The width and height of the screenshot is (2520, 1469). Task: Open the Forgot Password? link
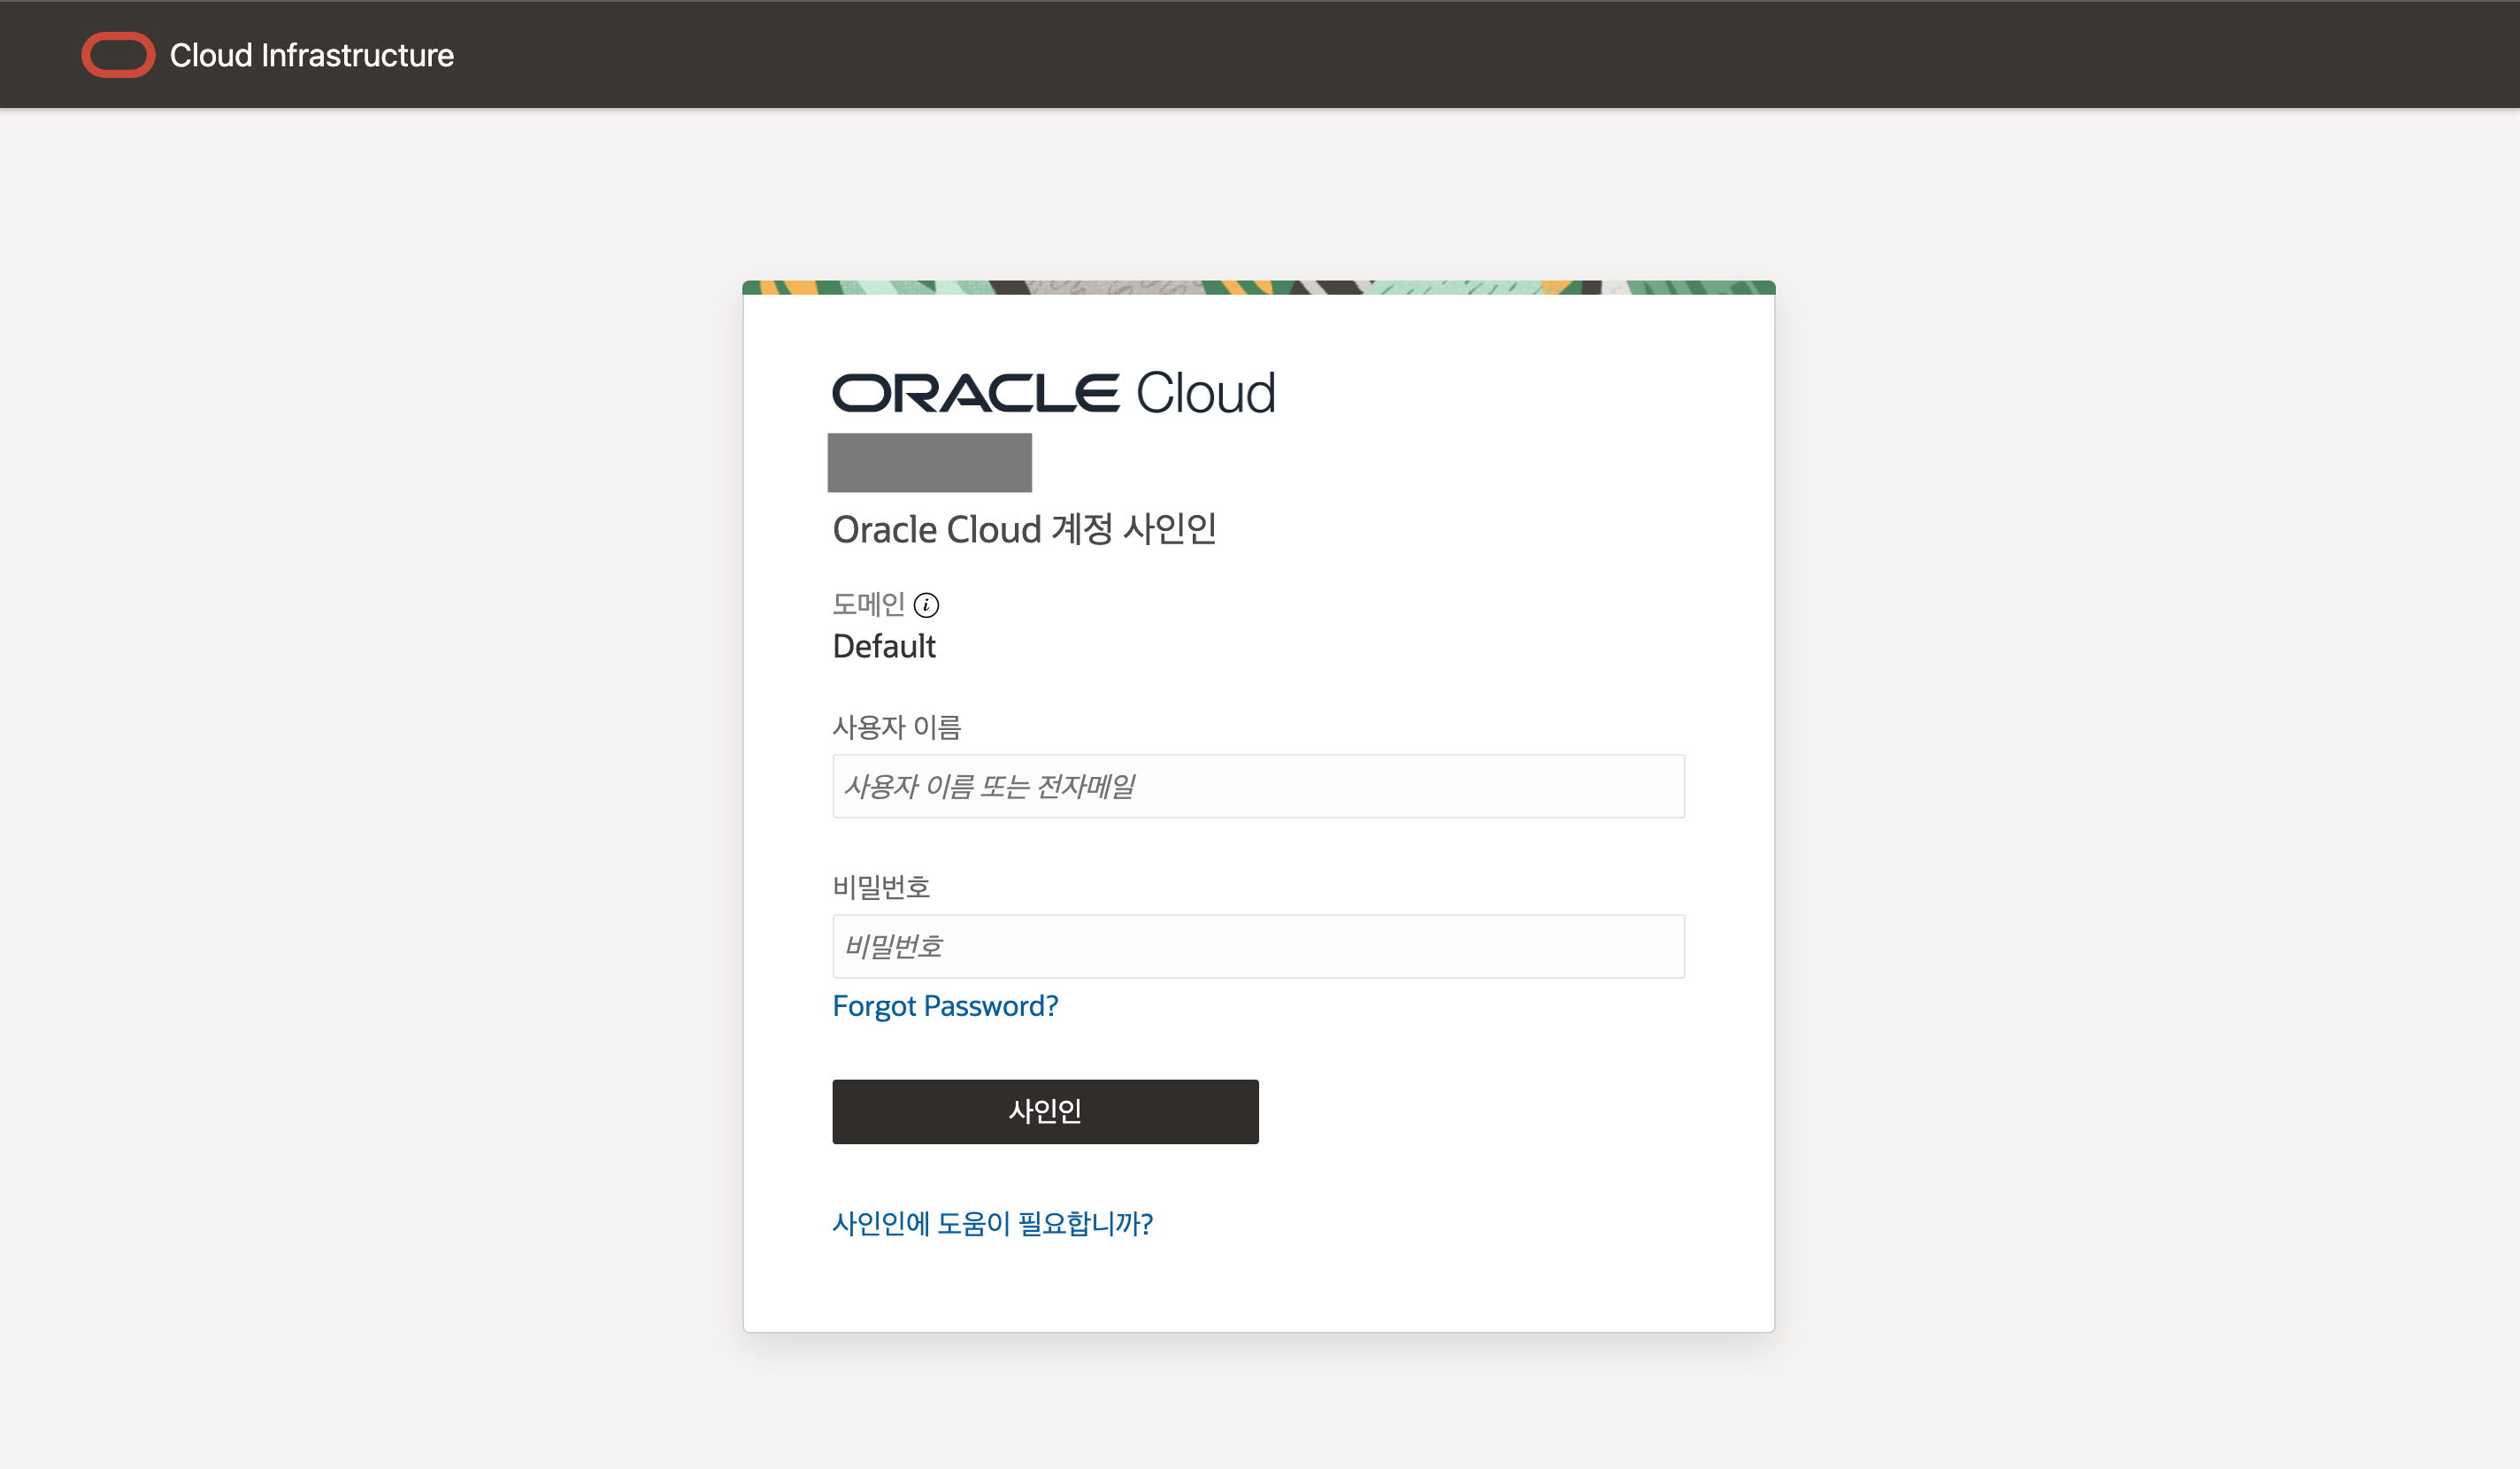(x=945, y=1006)
